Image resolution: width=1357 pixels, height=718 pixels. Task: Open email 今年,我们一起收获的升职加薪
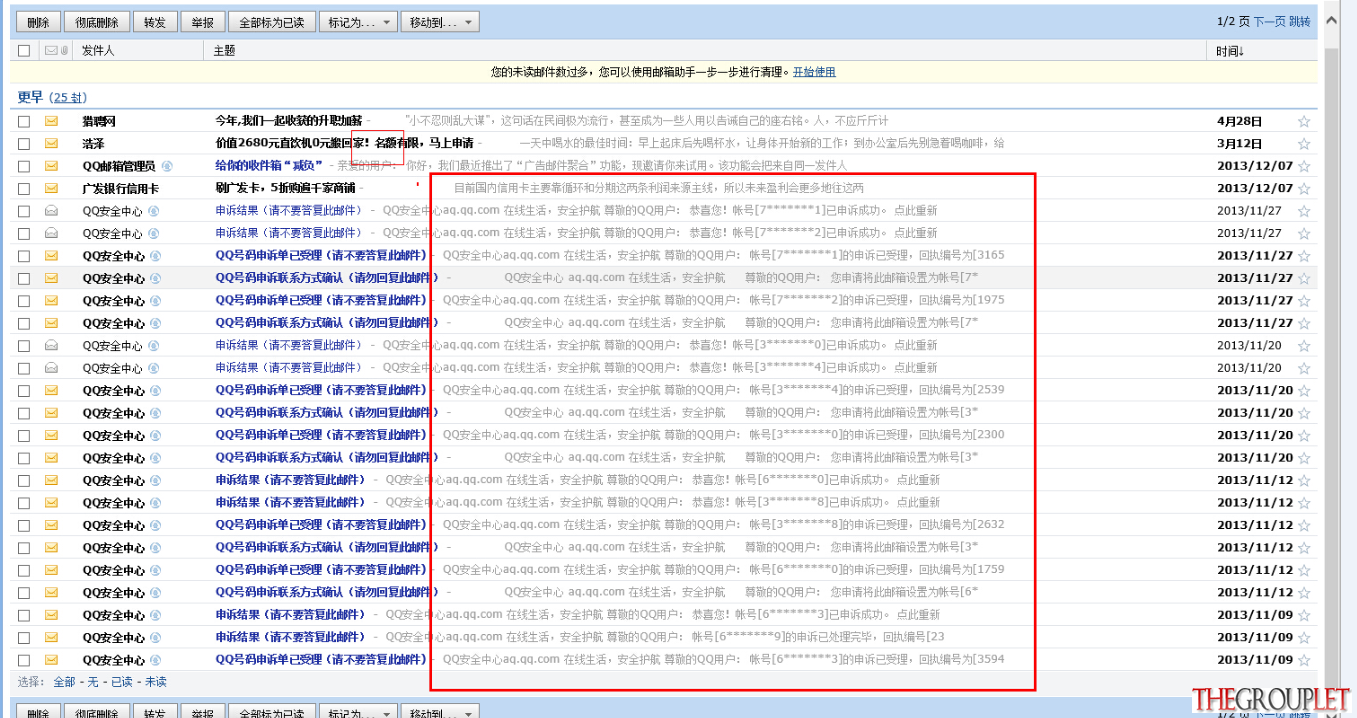pos(289,121)
